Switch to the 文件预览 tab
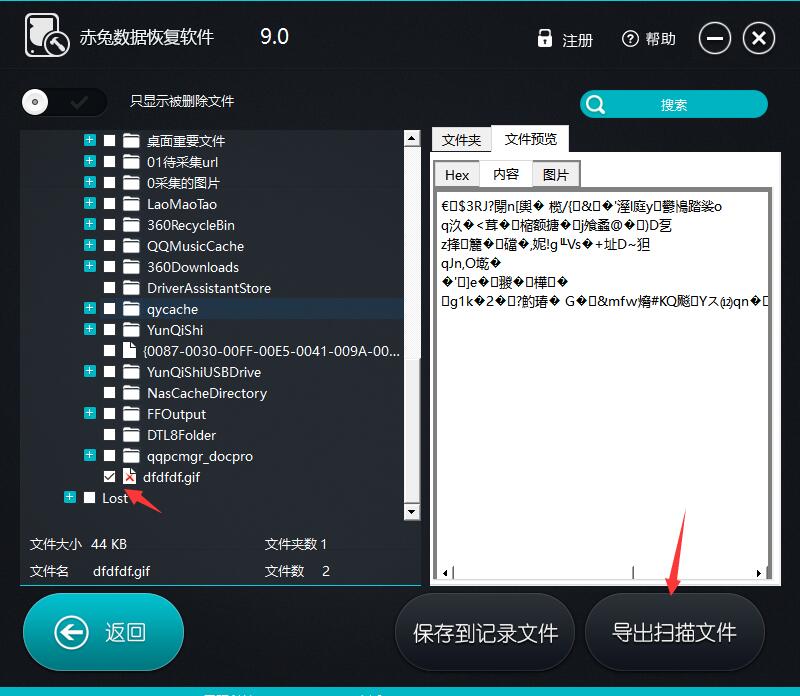 click(530, 139)
